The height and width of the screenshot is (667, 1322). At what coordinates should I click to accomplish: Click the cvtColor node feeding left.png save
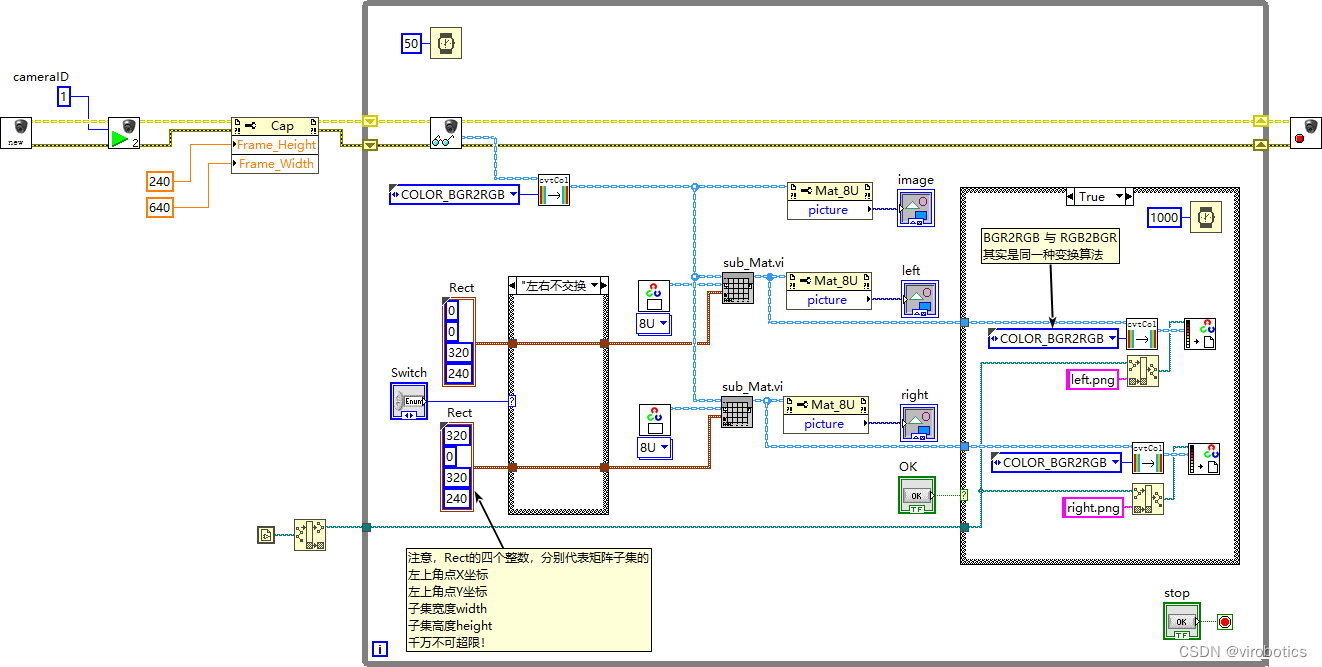[x=1142, y=334]
